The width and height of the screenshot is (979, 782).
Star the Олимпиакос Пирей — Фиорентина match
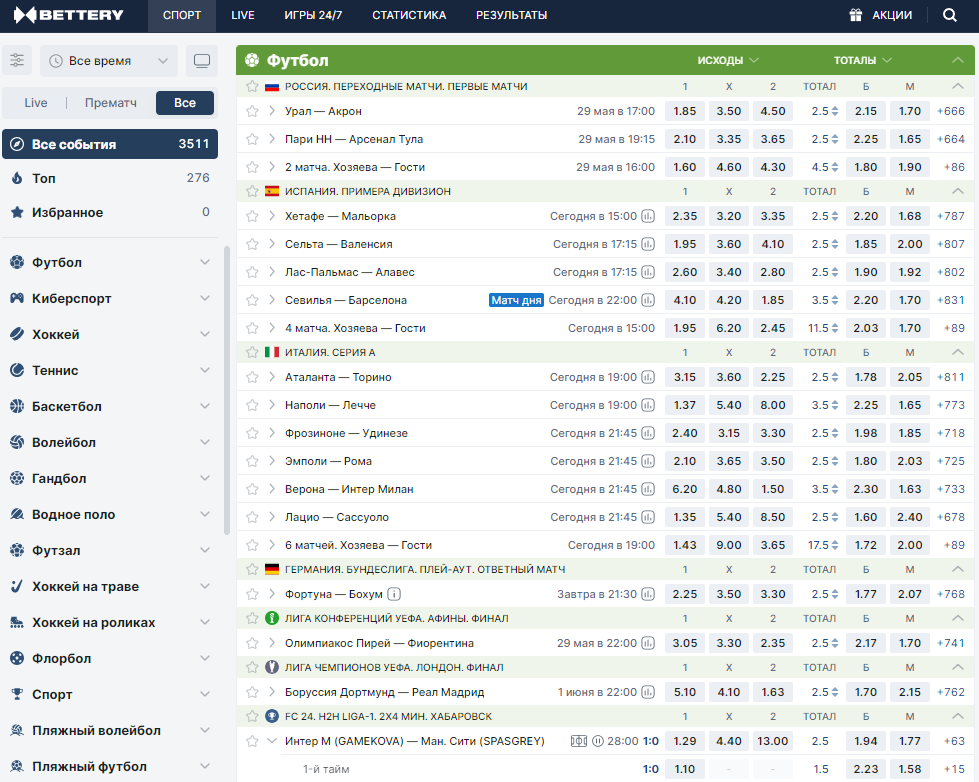(252, 643)
